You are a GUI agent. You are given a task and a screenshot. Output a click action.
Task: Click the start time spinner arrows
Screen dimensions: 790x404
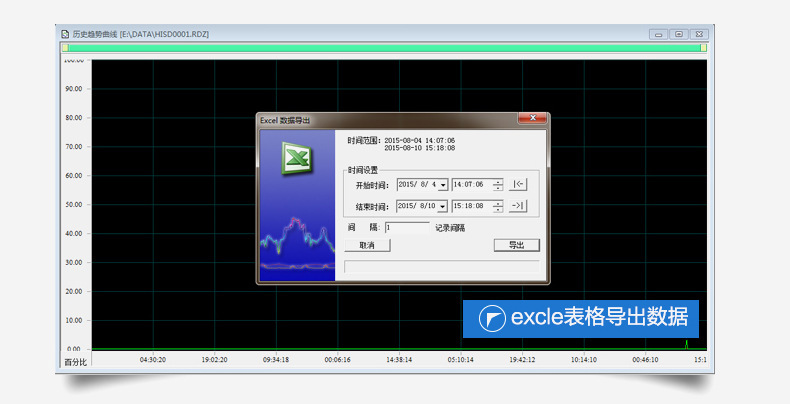[498, 185]
